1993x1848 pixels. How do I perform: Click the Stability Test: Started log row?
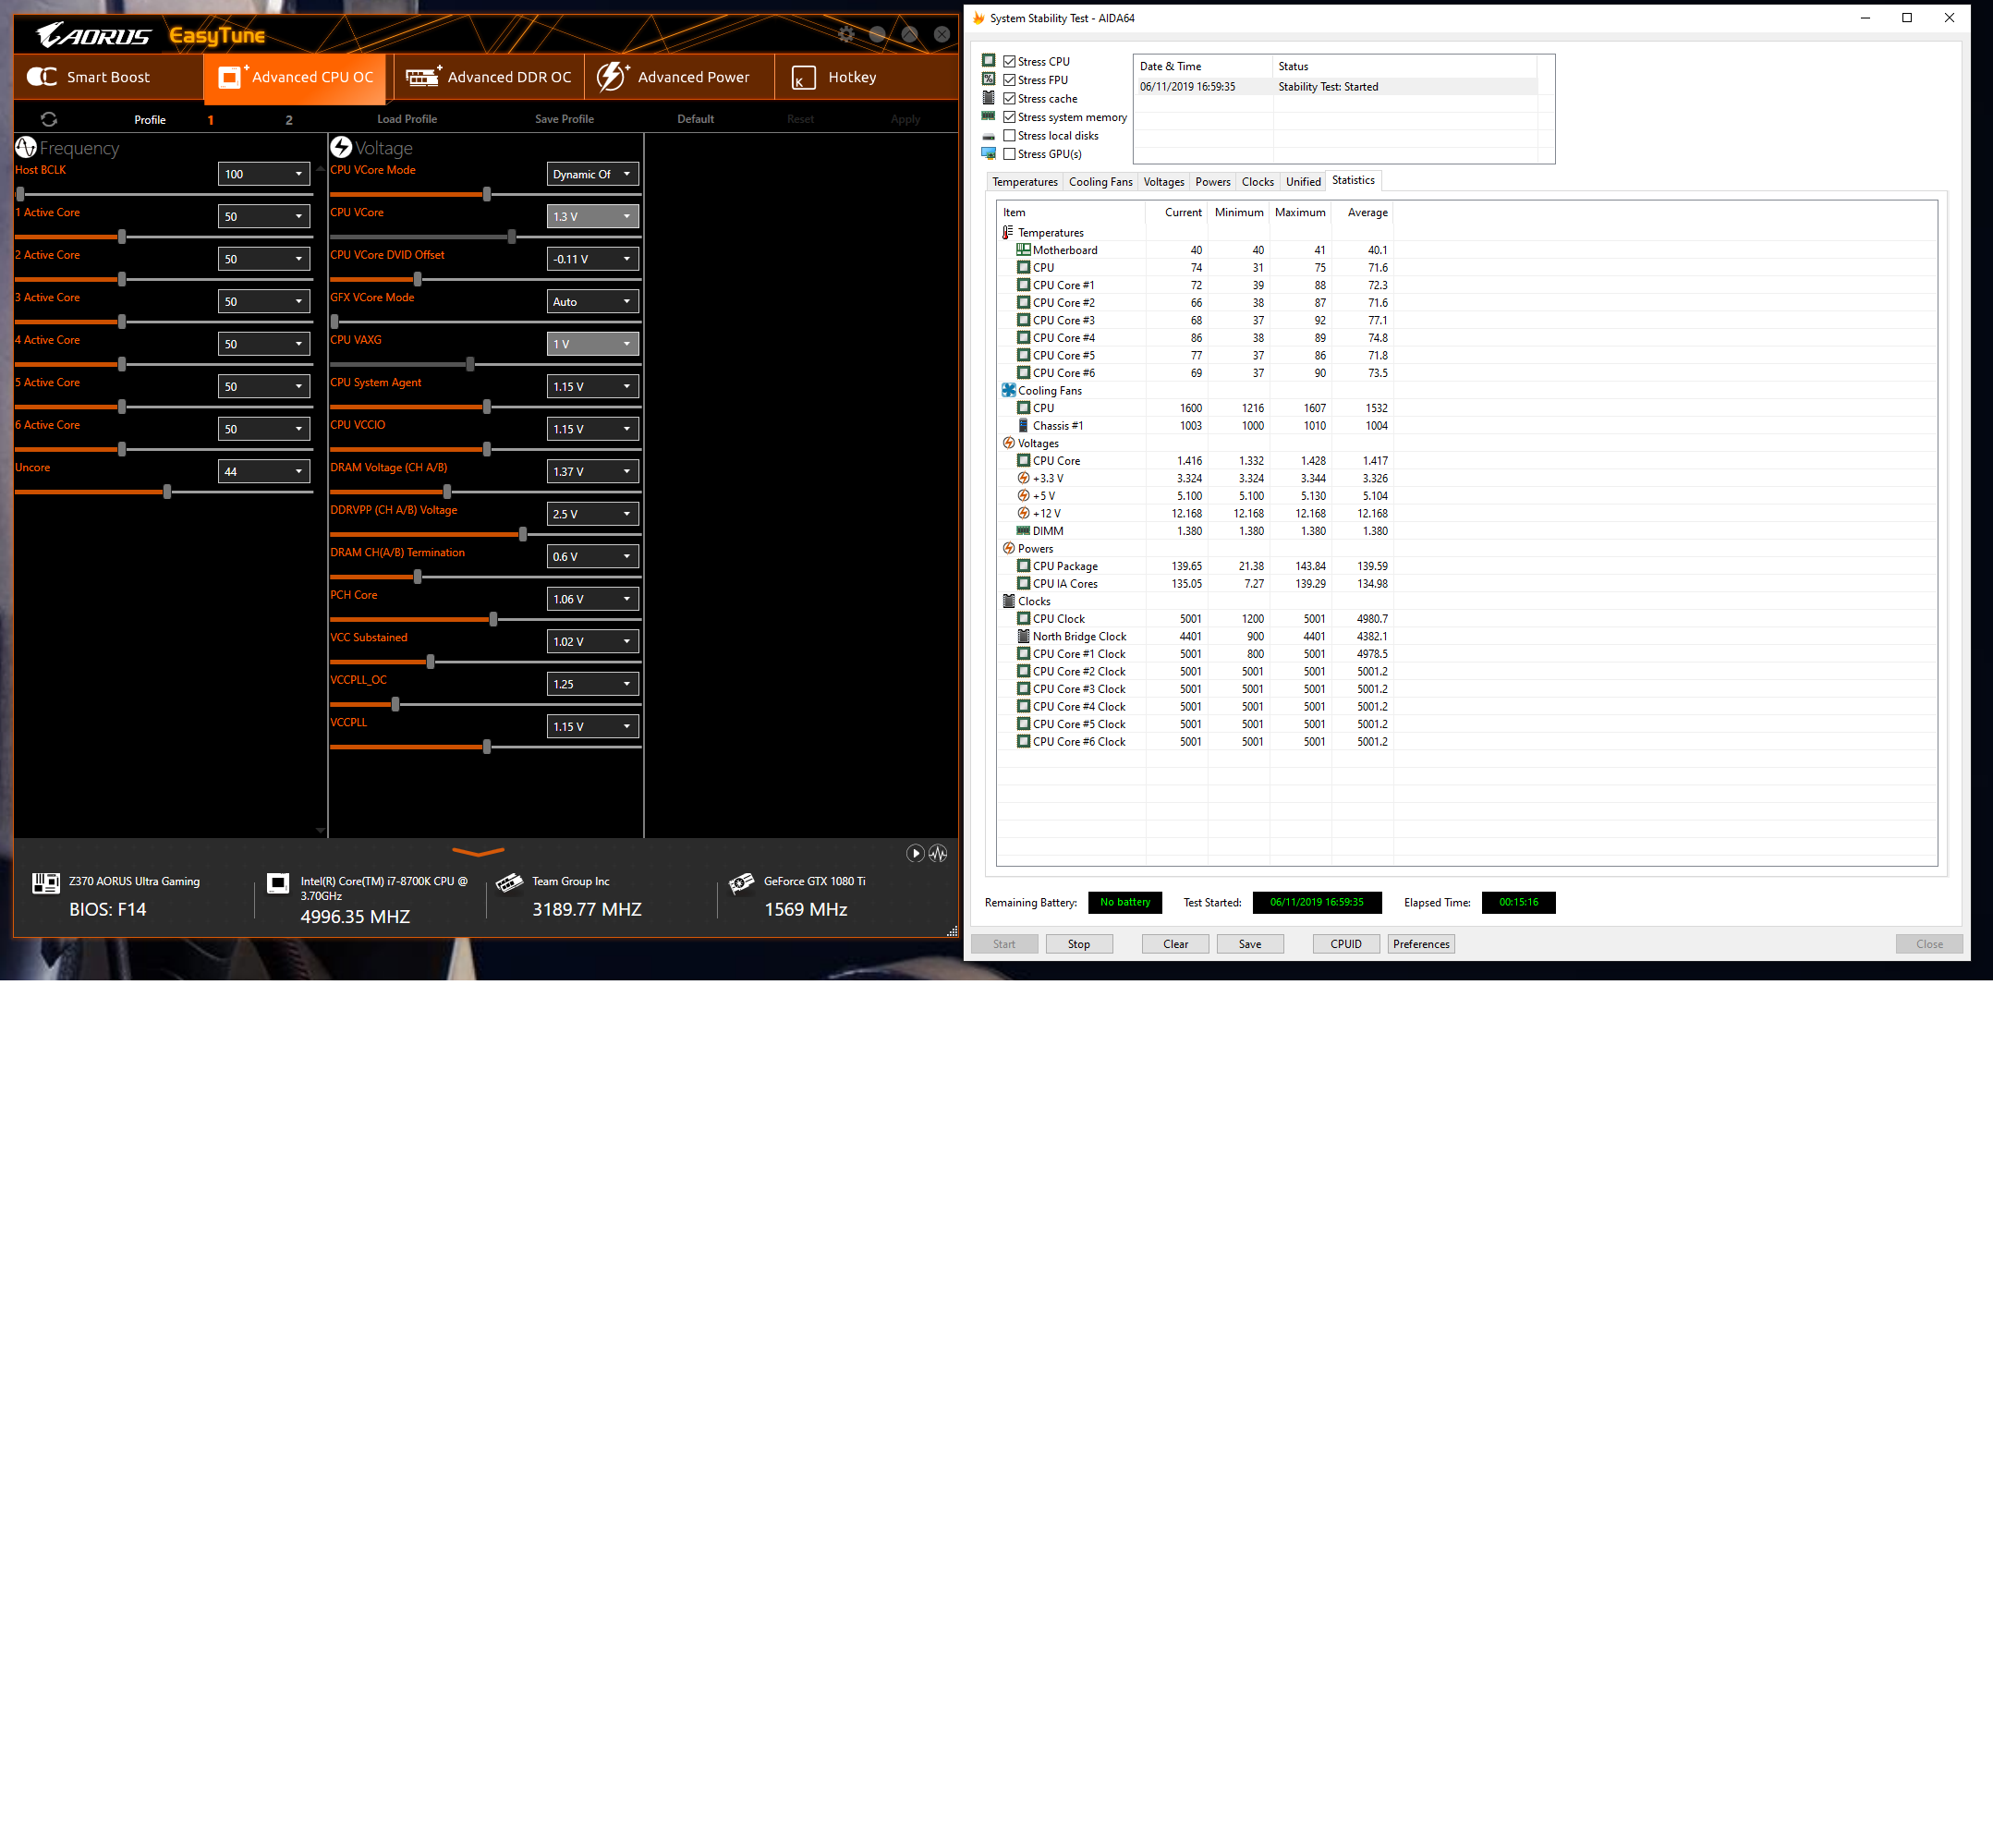(1337, 87)
